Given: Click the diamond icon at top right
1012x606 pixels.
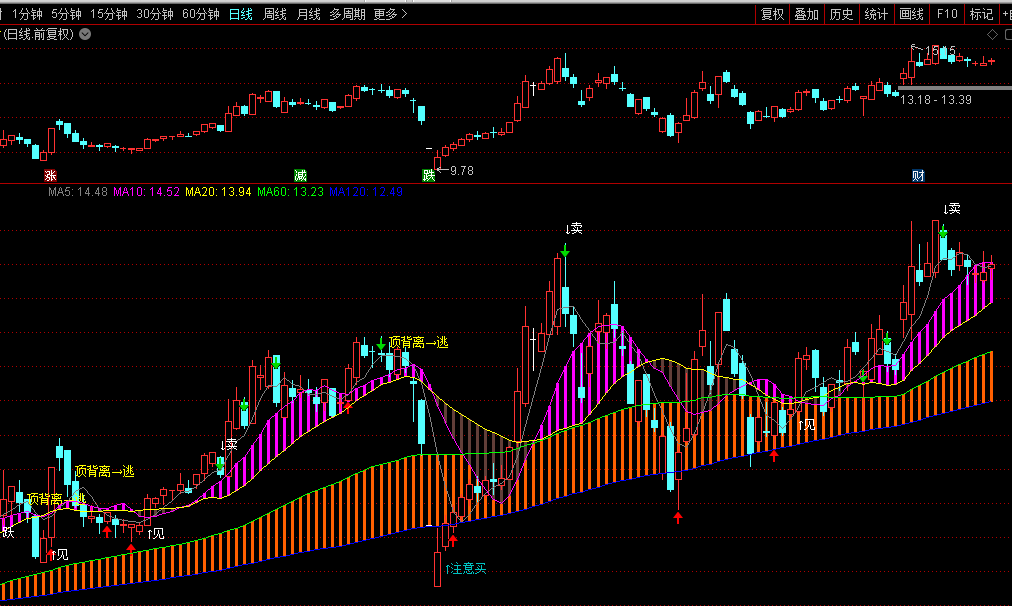Looking at the screenshot, I should [x=991, y=34].
